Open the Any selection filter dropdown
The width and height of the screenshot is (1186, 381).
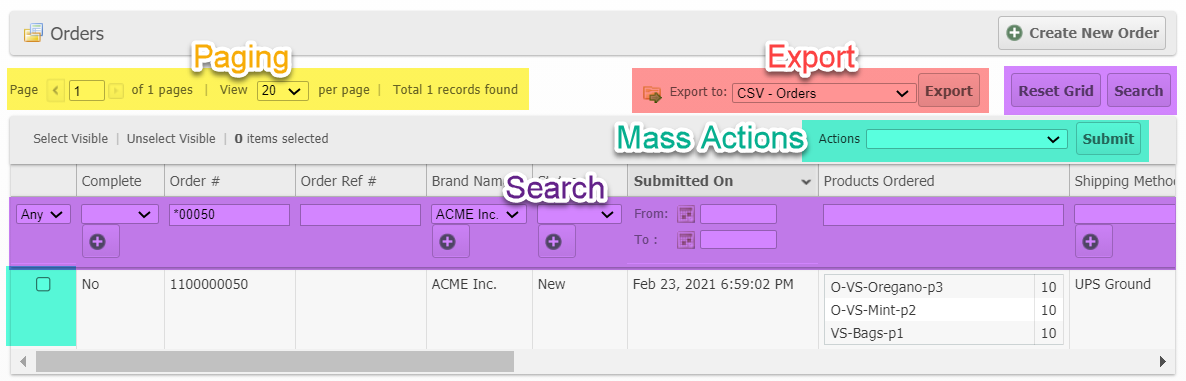click(43, 215)
